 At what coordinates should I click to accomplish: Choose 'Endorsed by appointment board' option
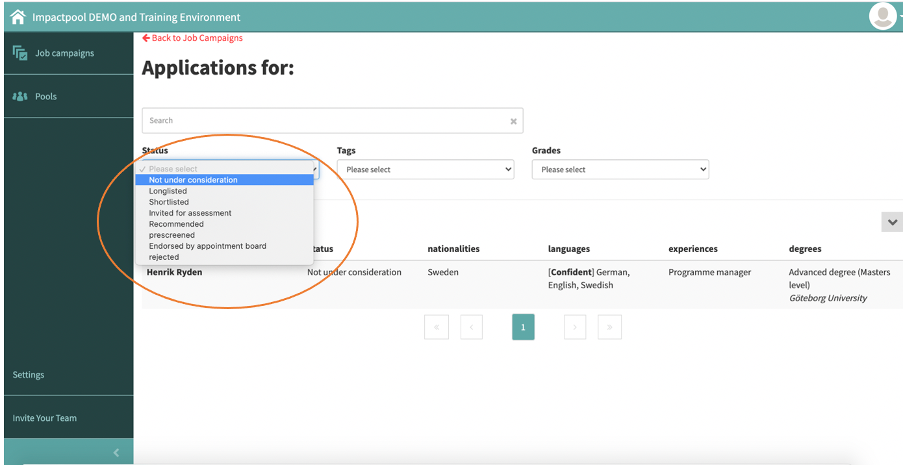[224, 246]
